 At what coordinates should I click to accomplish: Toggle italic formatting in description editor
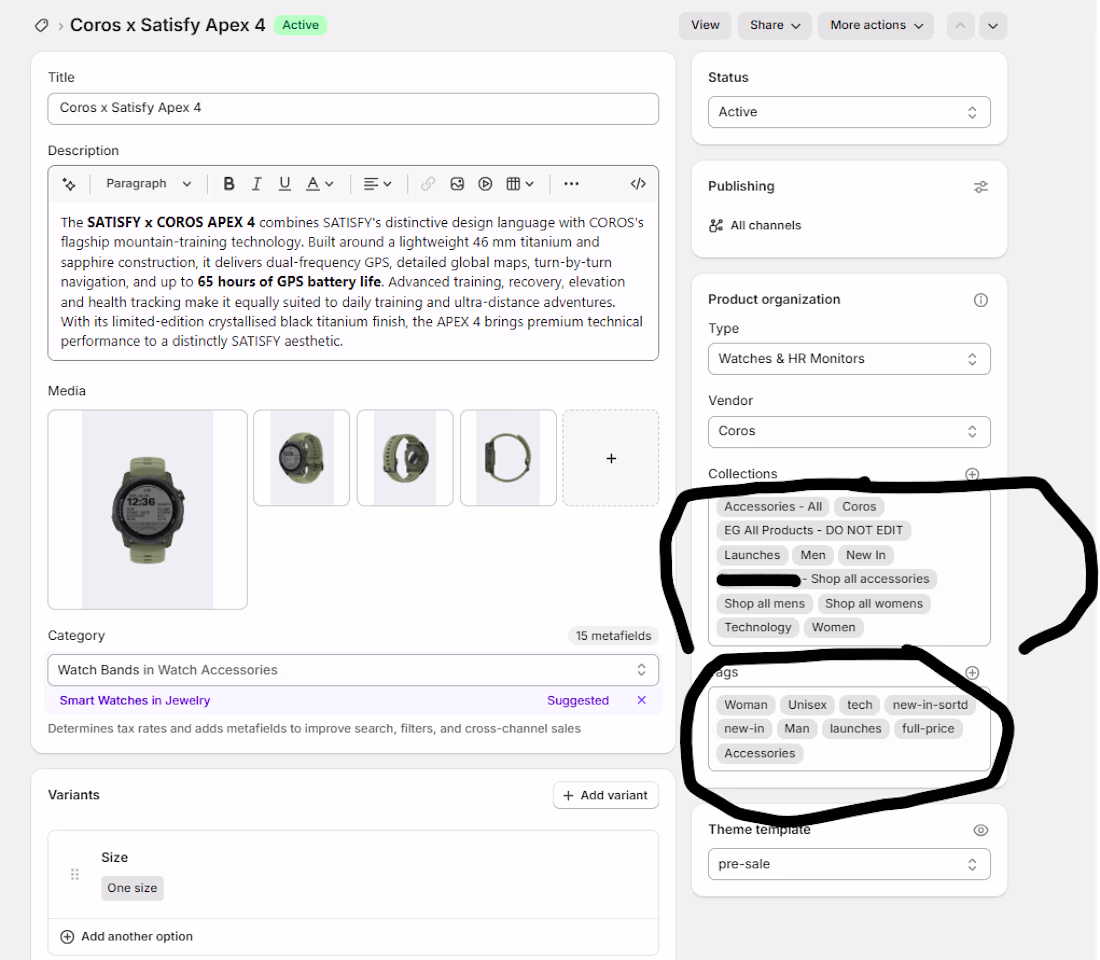(257, 184)
